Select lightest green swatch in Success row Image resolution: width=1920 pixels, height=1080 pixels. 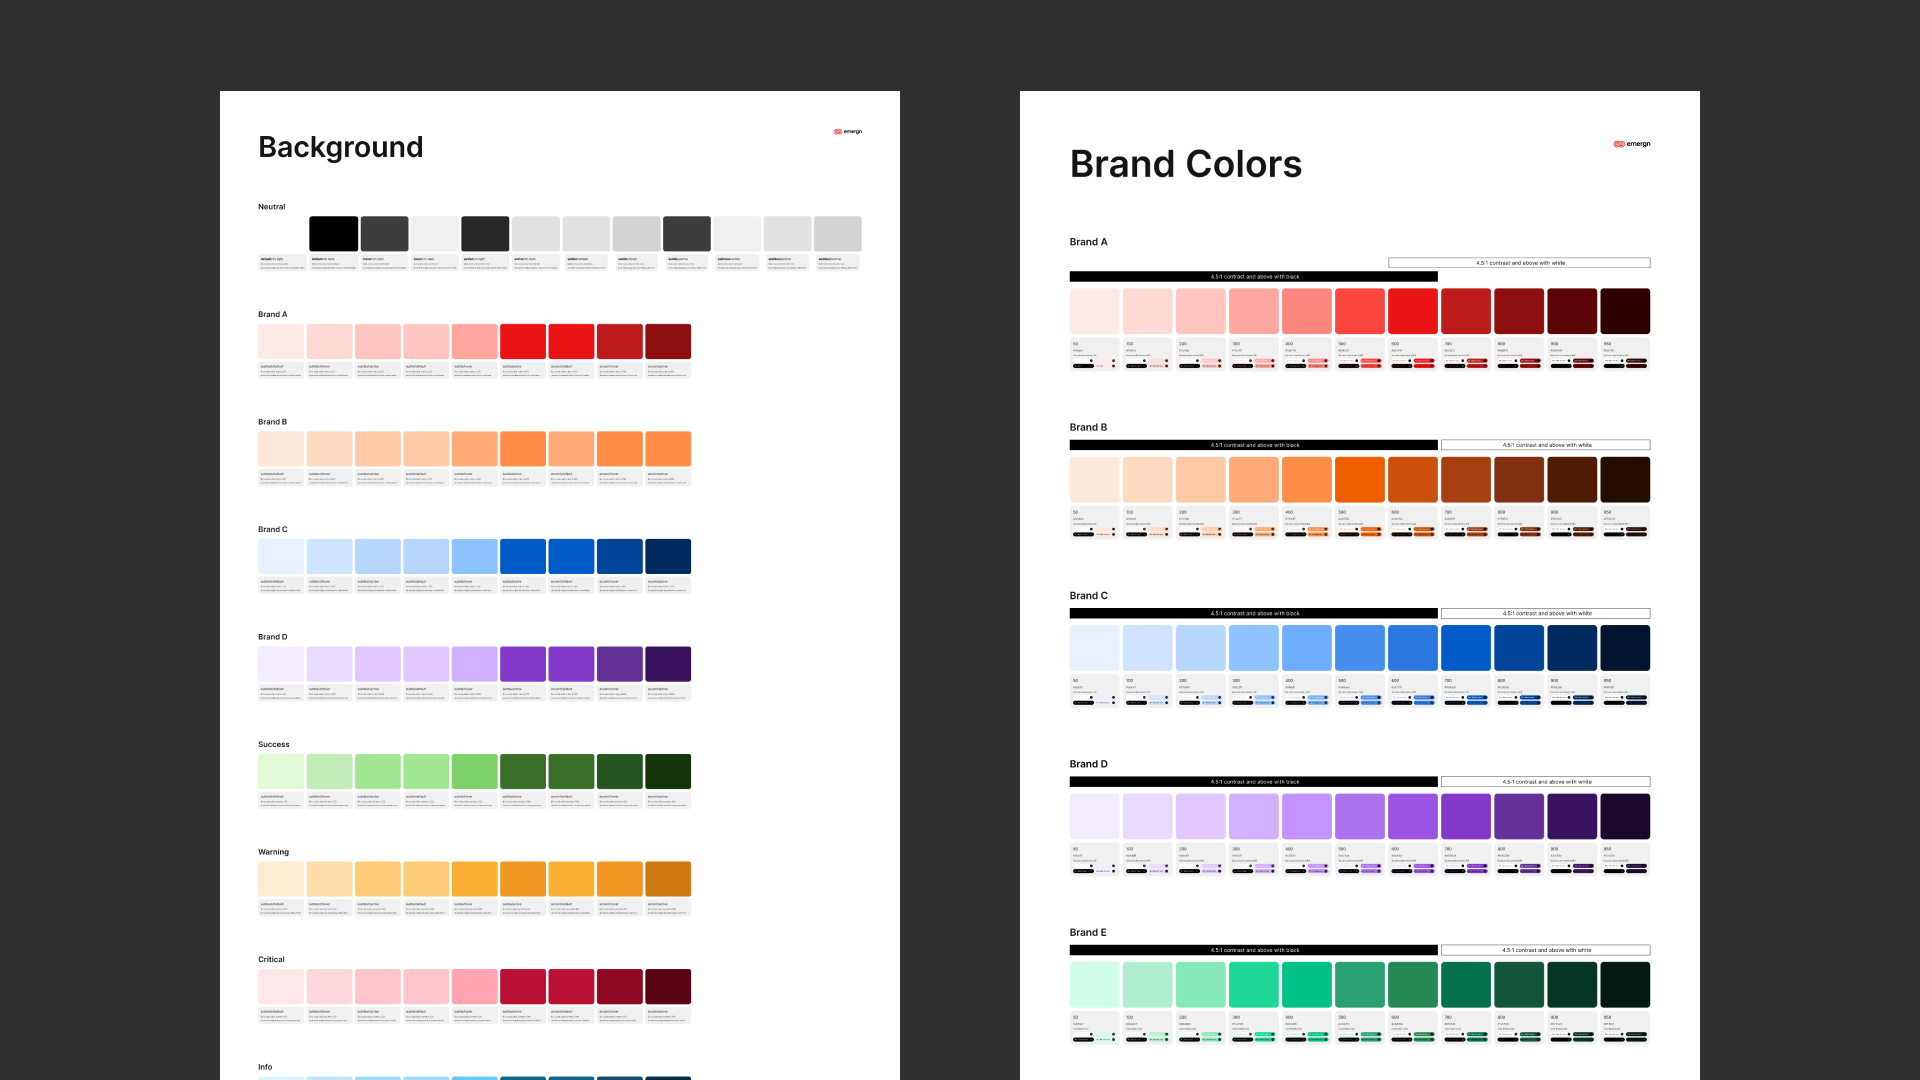(x=281, y=772)
